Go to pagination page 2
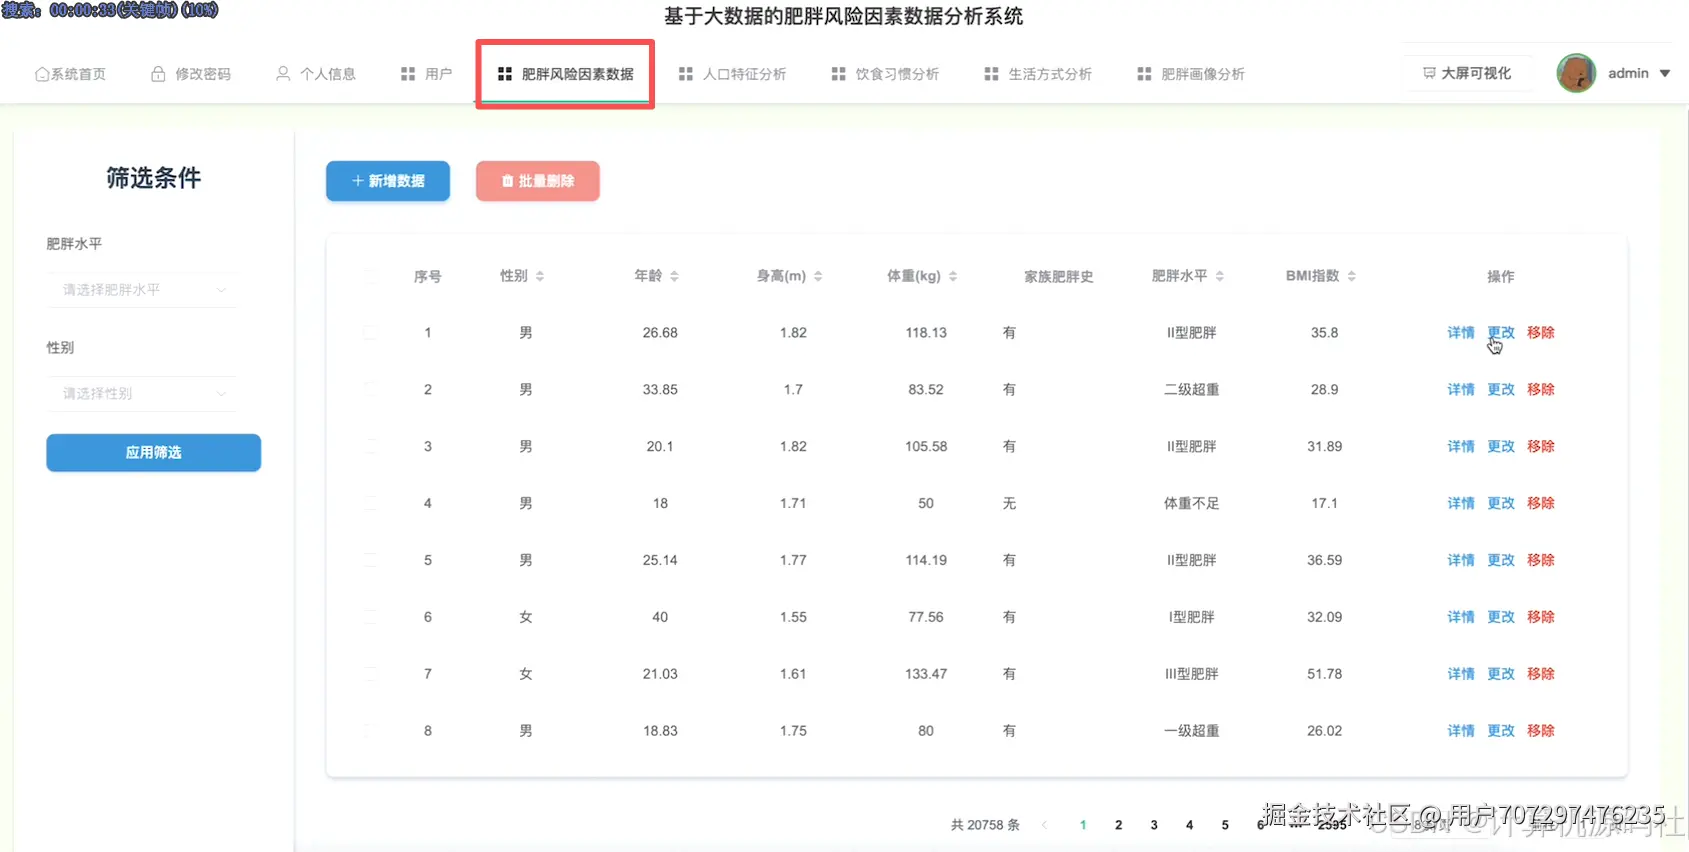1689x852 pixels. click(1118, 825)
